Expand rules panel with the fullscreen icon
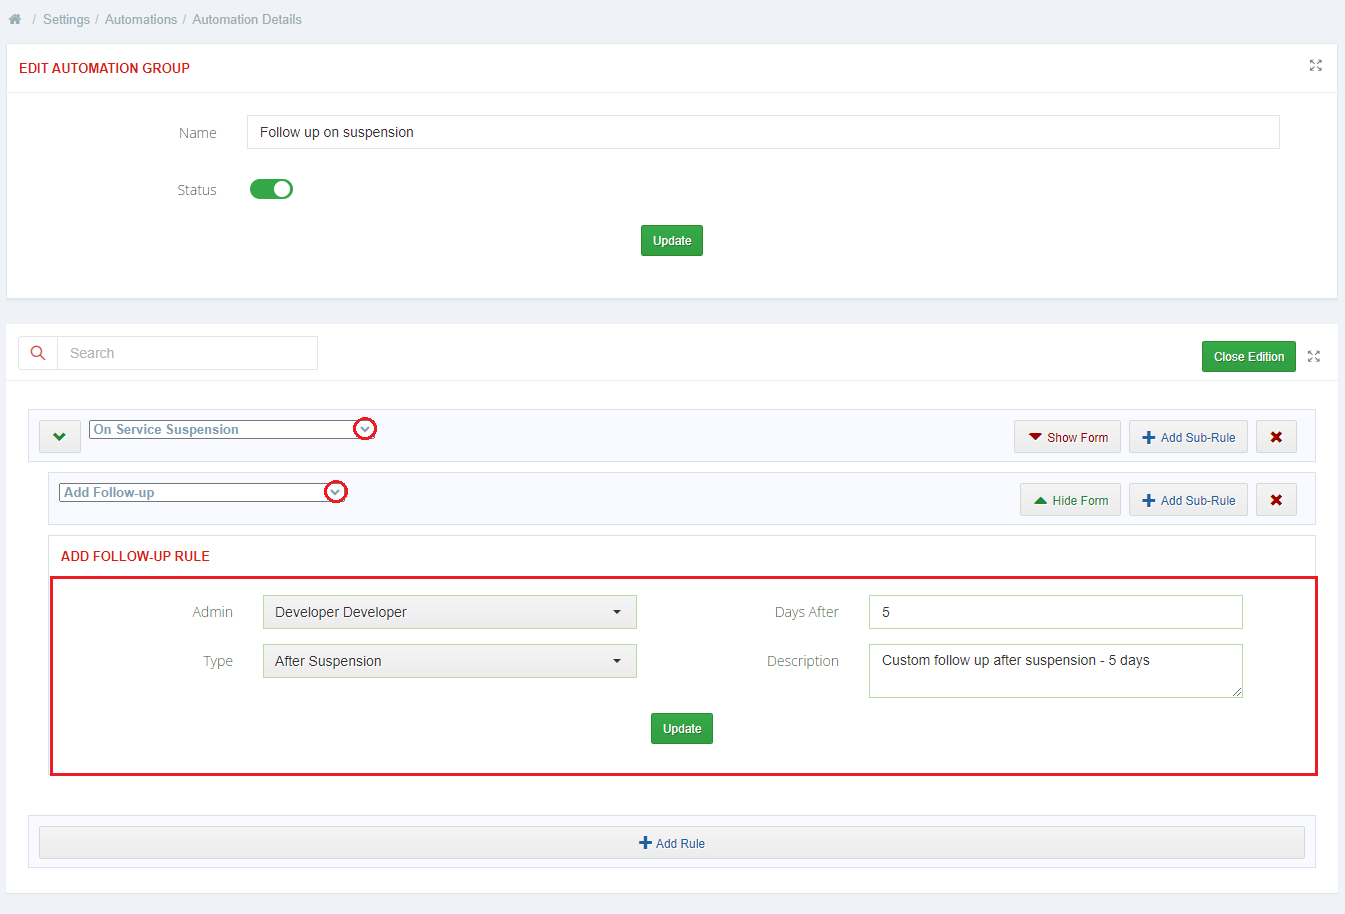 tap(1314, 357)
